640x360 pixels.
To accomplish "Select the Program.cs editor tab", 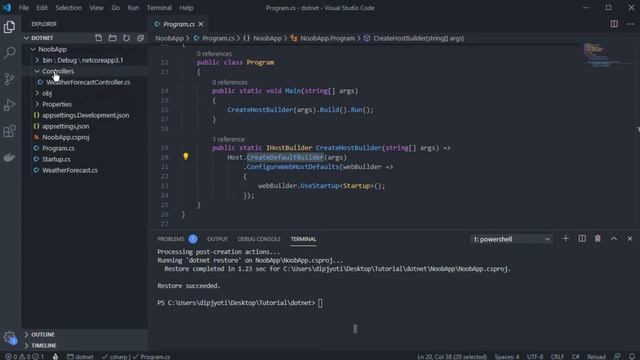I will pyautogui.click(x=179, y=24).
